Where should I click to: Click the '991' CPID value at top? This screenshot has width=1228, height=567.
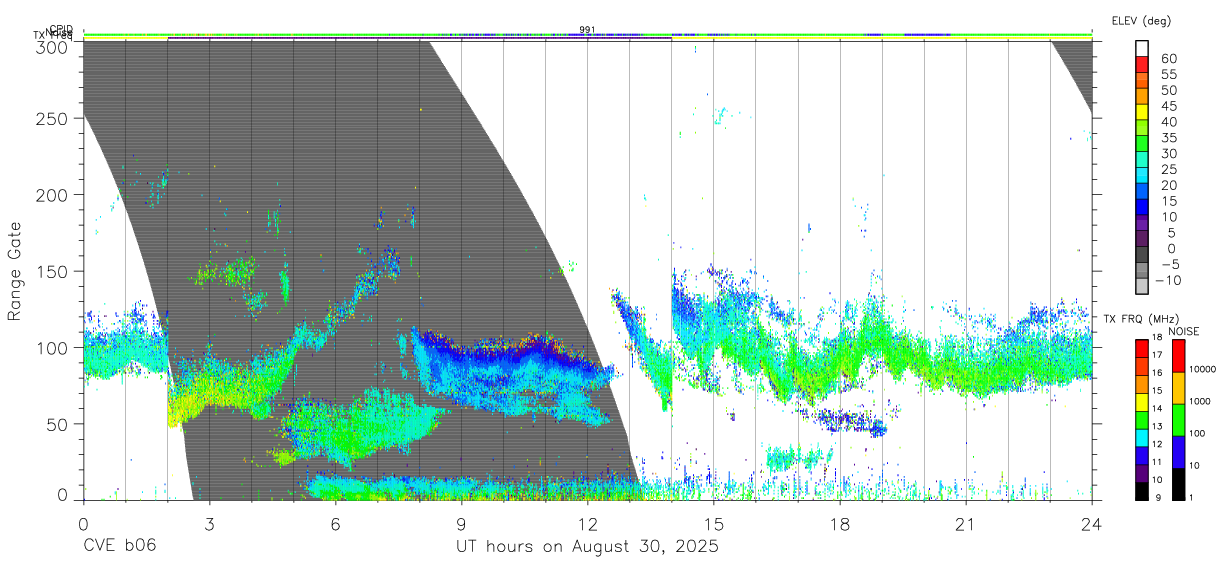[x=587, y=30]
